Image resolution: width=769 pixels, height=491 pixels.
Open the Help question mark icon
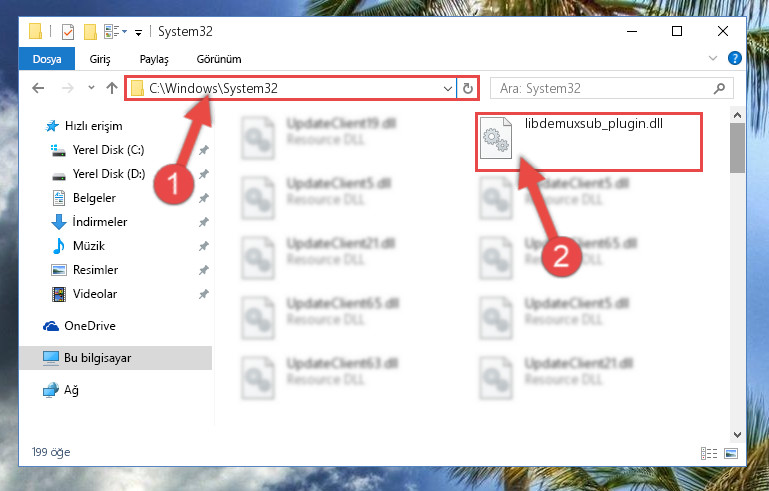[734, 58]
